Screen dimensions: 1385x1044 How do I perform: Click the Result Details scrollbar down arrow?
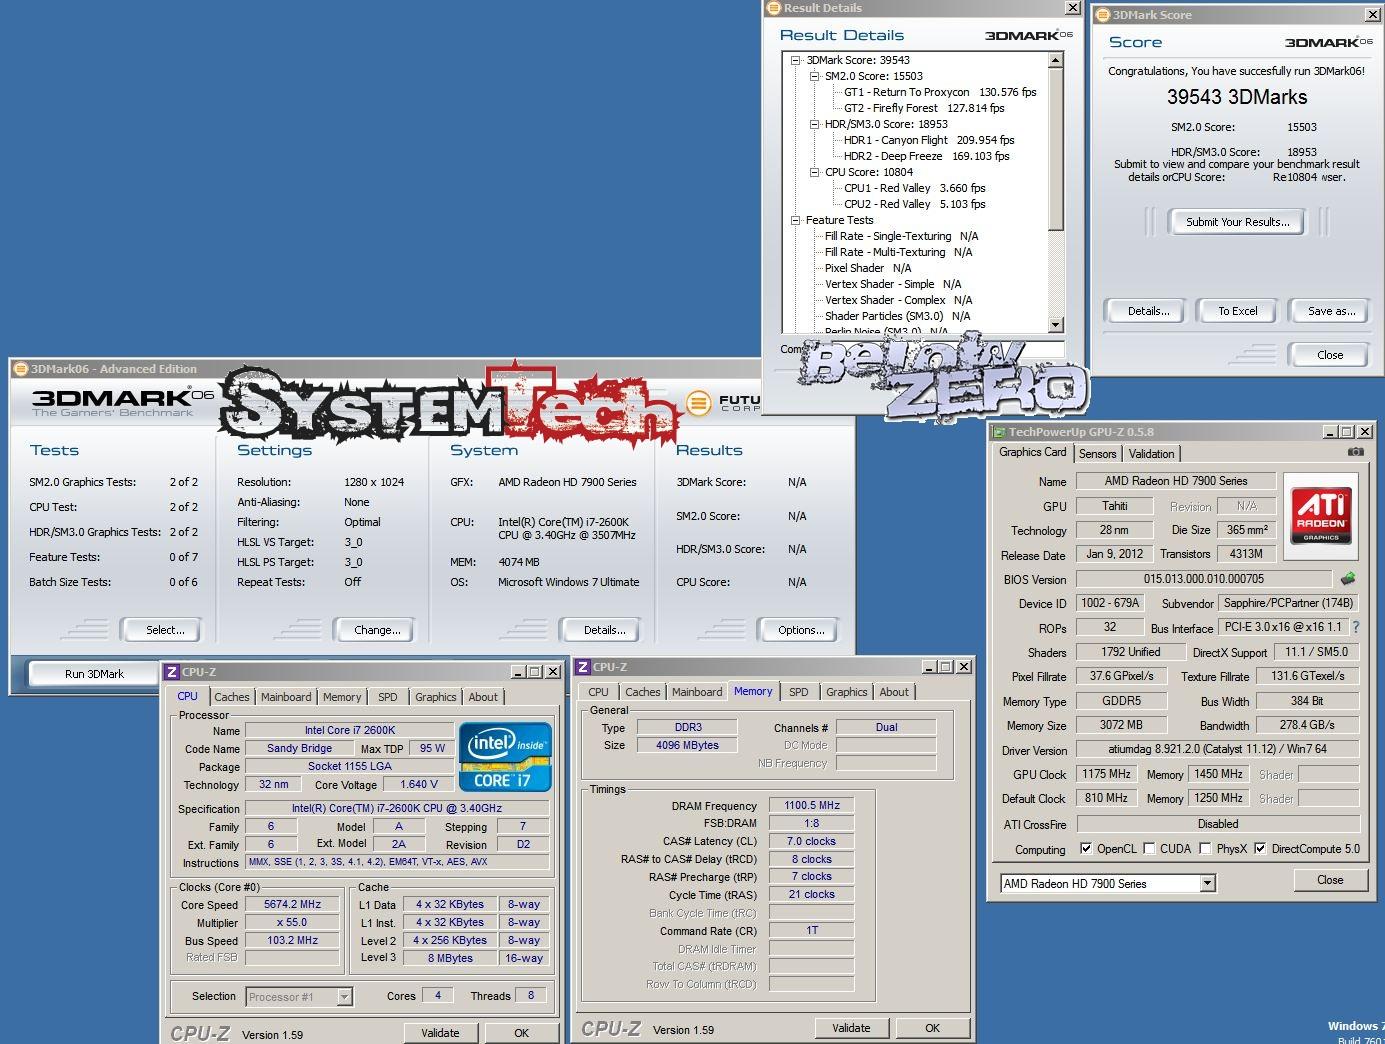[1055, 324]
